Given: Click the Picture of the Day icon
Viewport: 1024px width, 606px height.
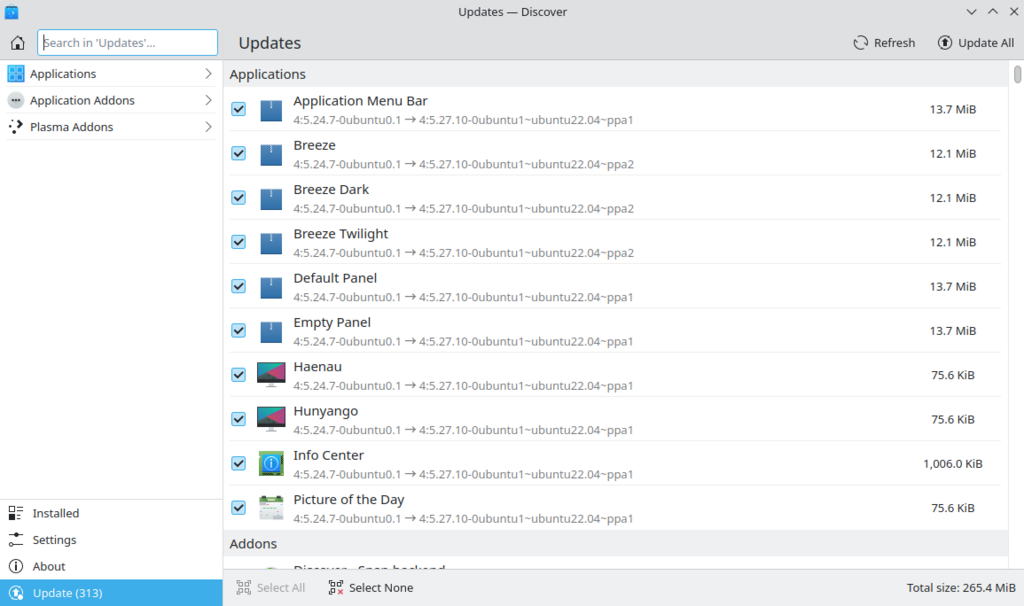Looking at the screenshot, I should 271,507.
